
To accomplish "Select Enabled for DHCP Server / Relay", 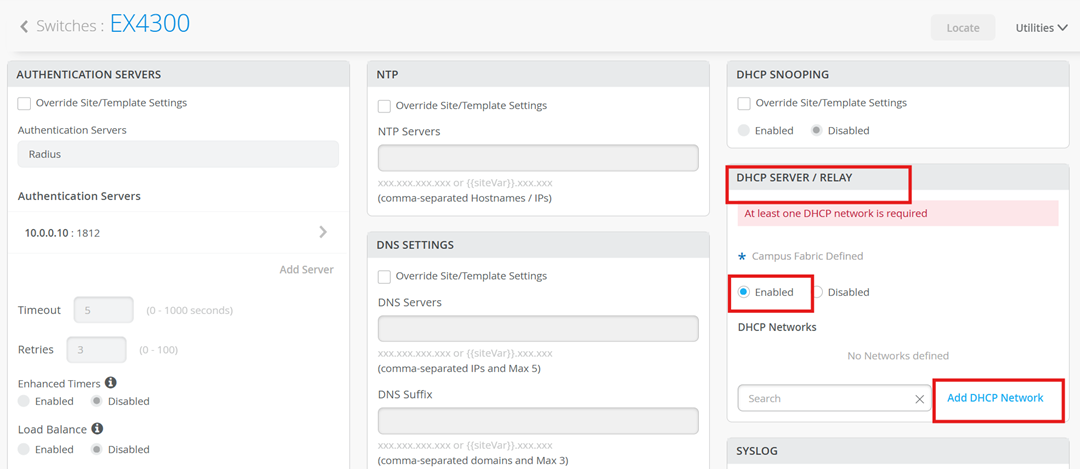I will click(744, 292).
